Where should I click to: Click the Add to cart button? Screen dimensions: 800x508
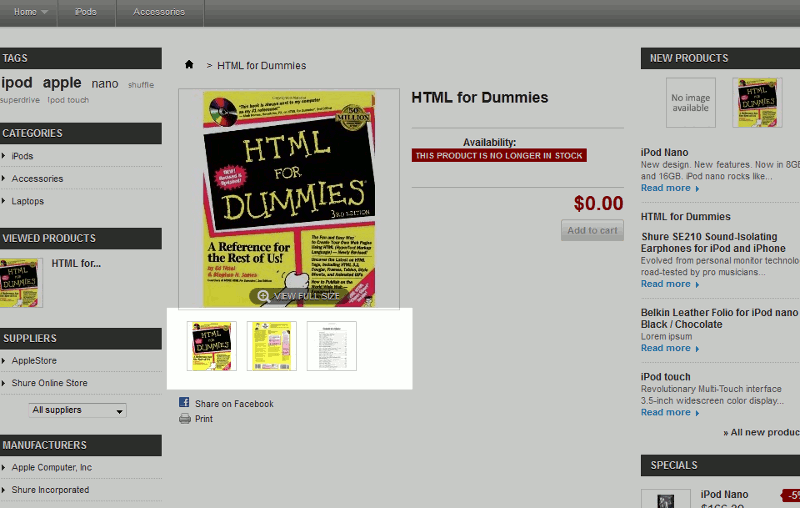592,230
